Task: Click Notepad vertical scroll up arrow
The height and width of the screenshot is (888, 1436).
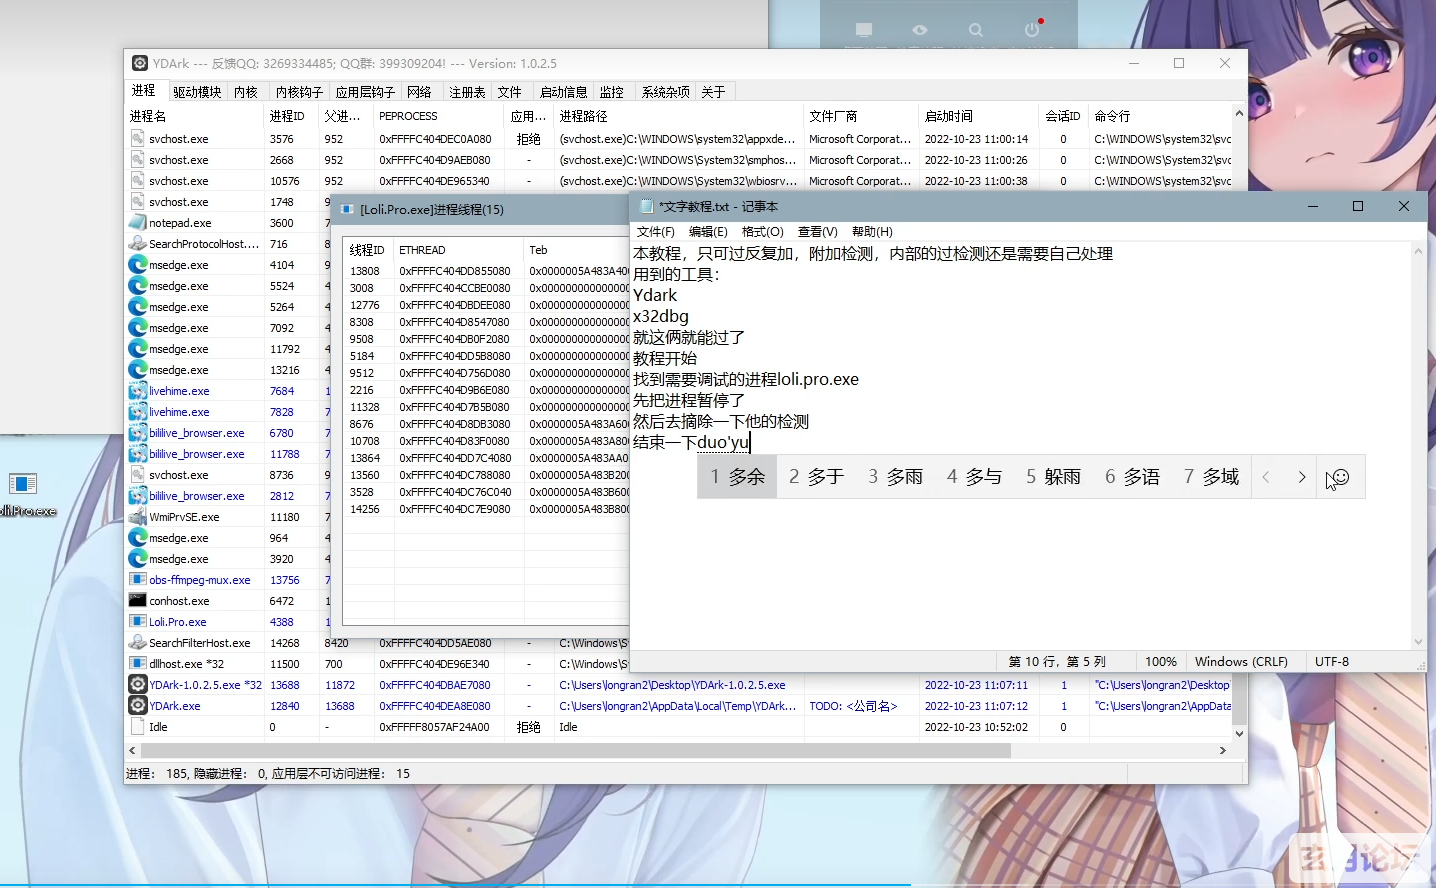Action: 1418,251
